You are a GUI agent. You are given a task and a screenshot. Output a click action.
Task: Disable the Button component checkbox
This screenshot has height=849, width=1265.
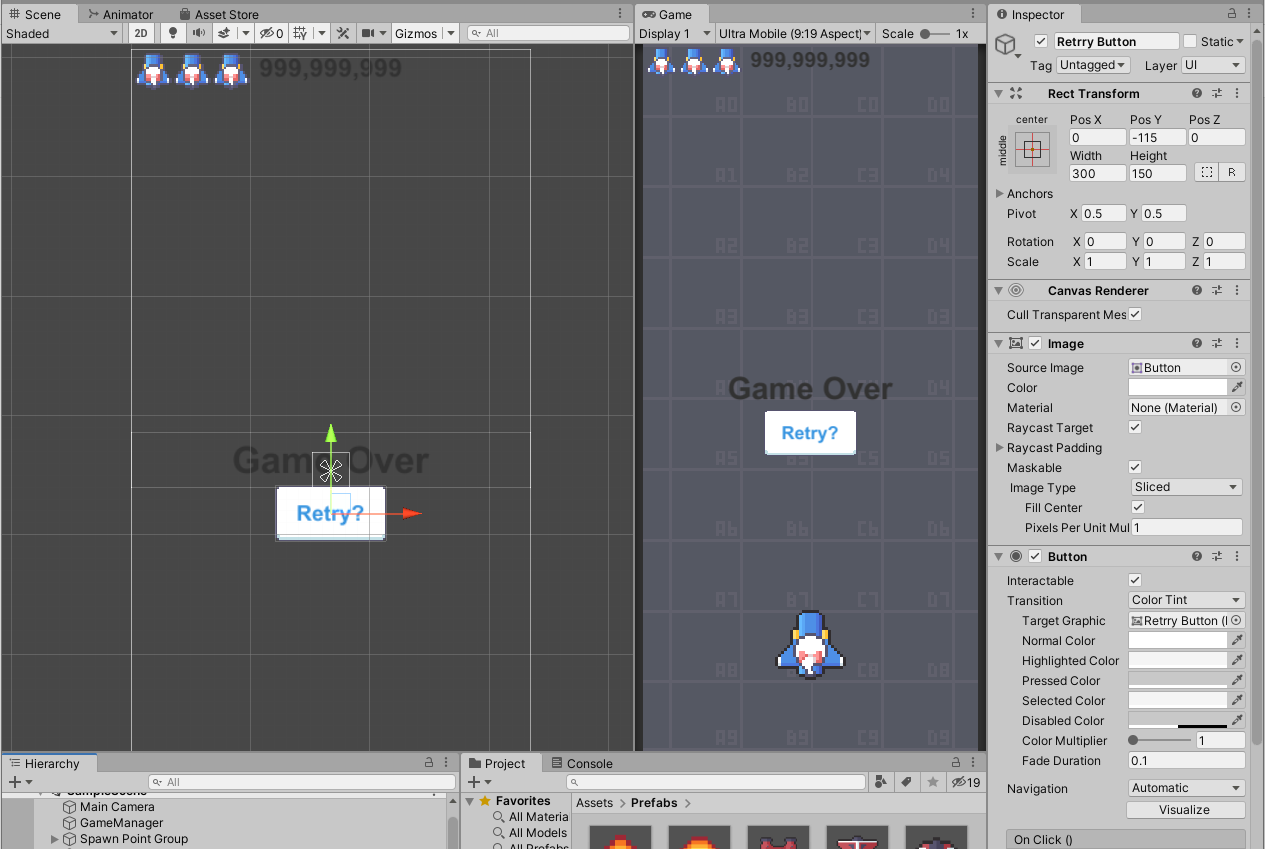point(1035,556)
